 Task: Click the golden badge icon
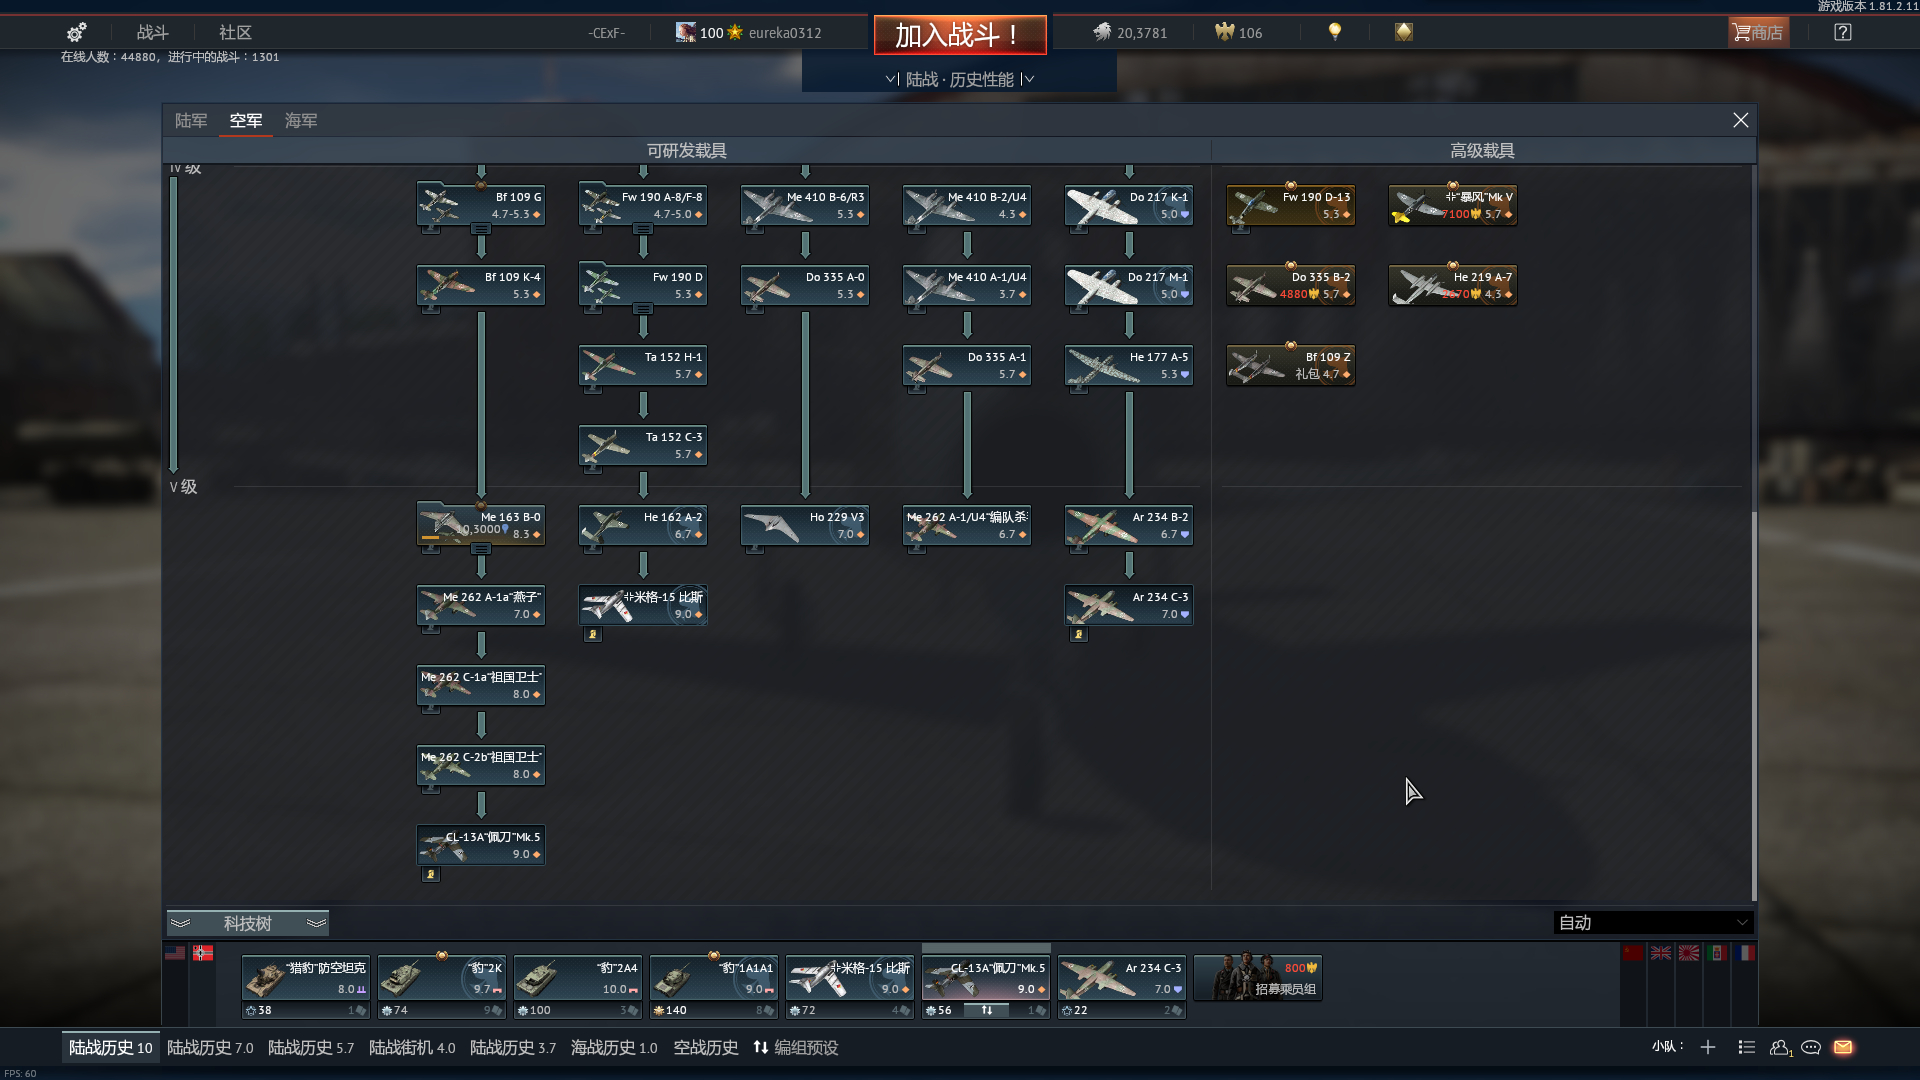pyautogui.click(x=1404, y=32)
